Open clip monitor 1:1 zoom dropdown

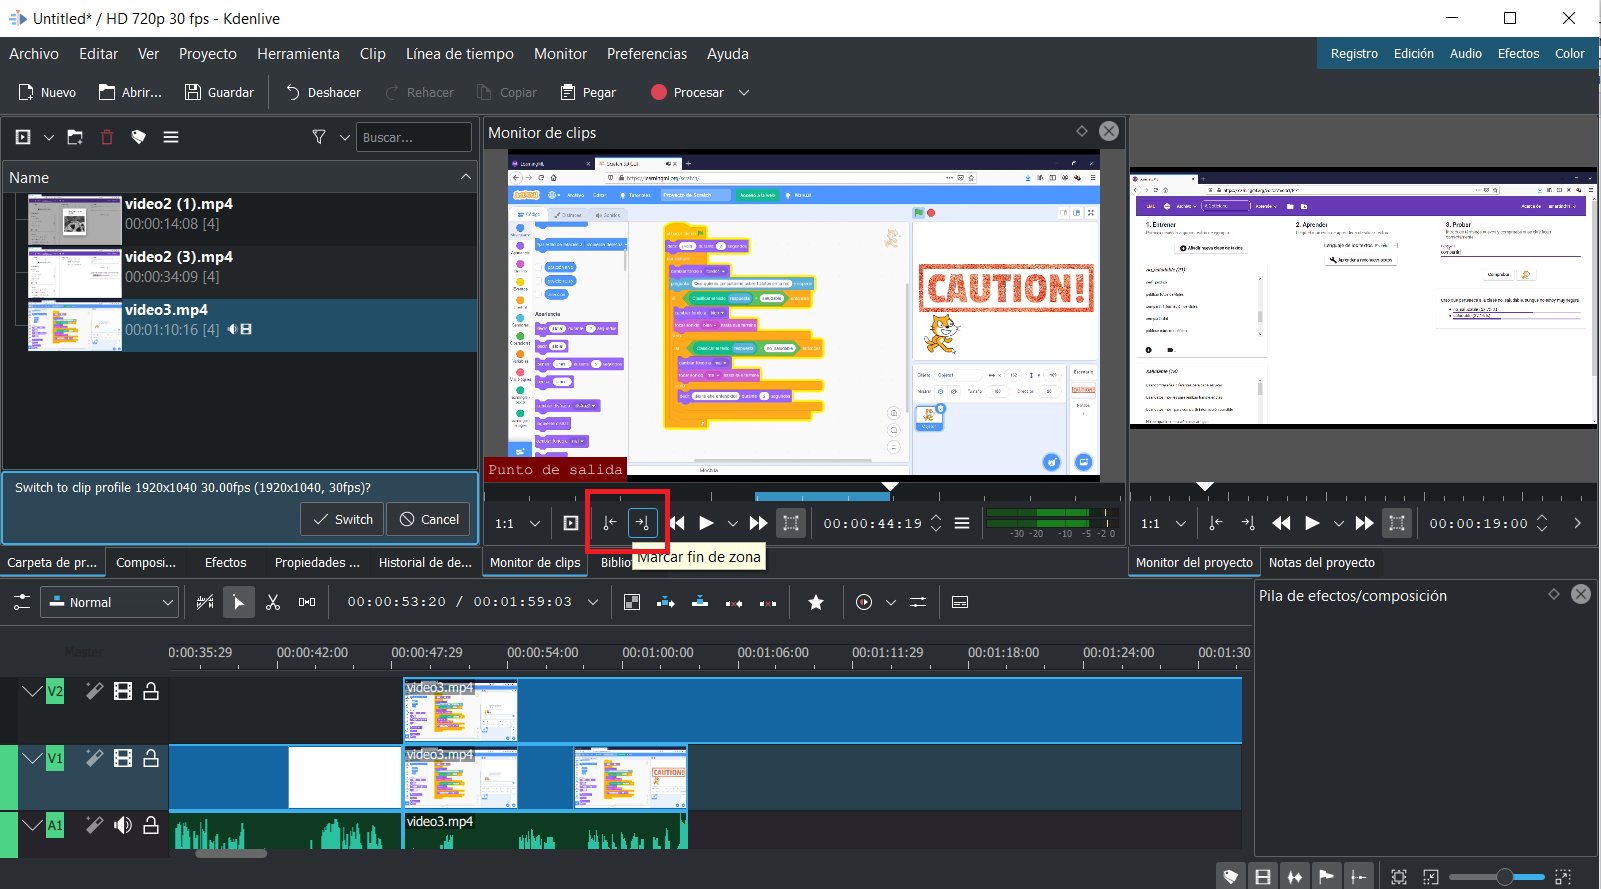[x=518, y=523]
